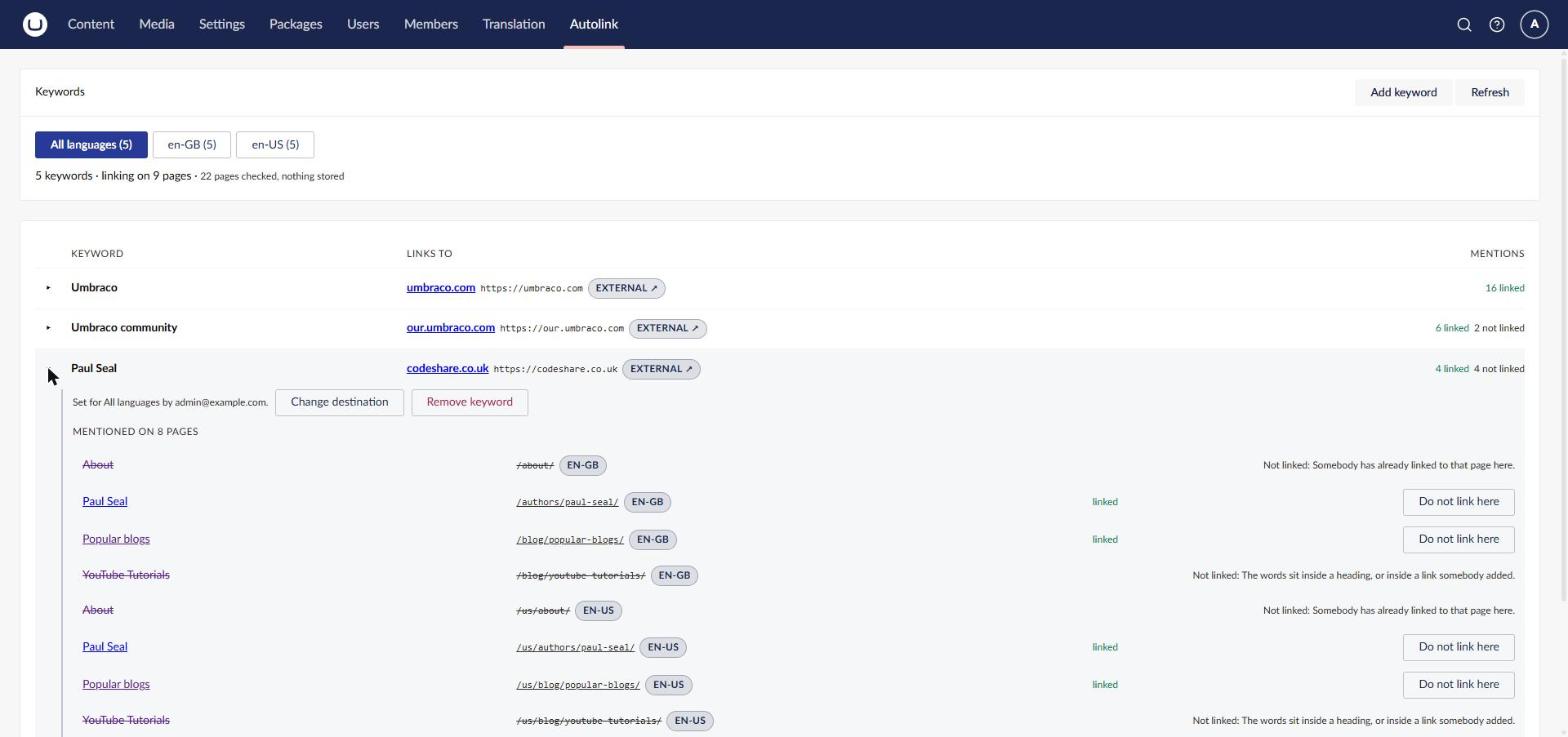Switch to the Users section
Viewport: 1568px width, 737px height.
(x=363, y=24)
